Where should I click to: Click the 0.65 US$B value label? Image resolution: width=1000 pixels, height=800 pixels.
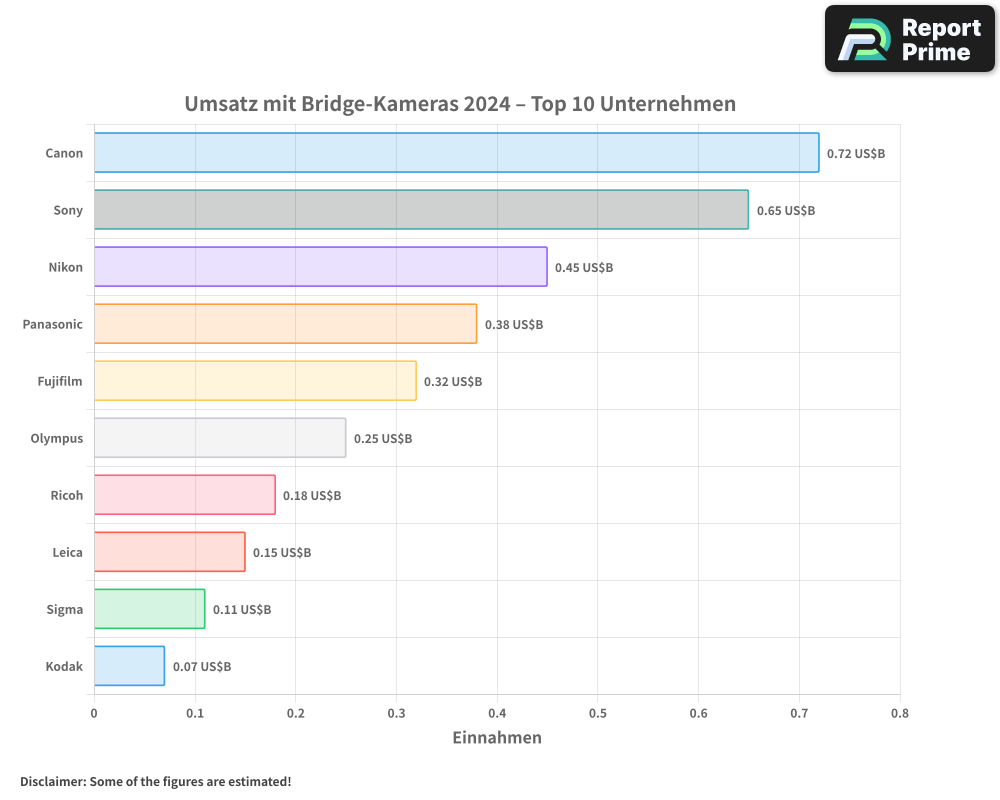click(x=784, y=211)
